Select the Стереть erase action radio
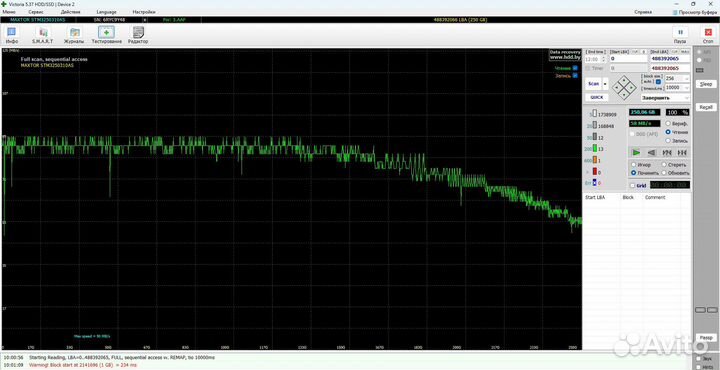The image size is (720, 370). 664,164
